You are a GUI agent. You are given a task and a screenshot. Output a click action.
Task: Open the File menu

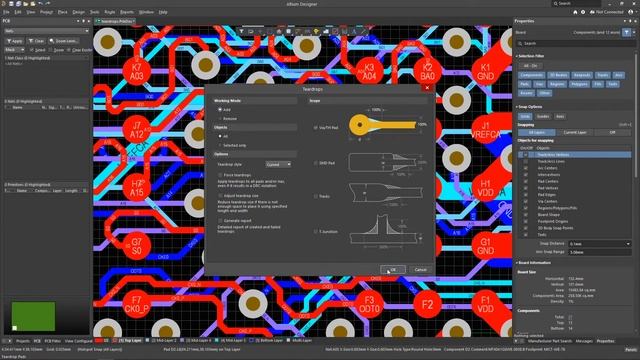tap(6, 12)
